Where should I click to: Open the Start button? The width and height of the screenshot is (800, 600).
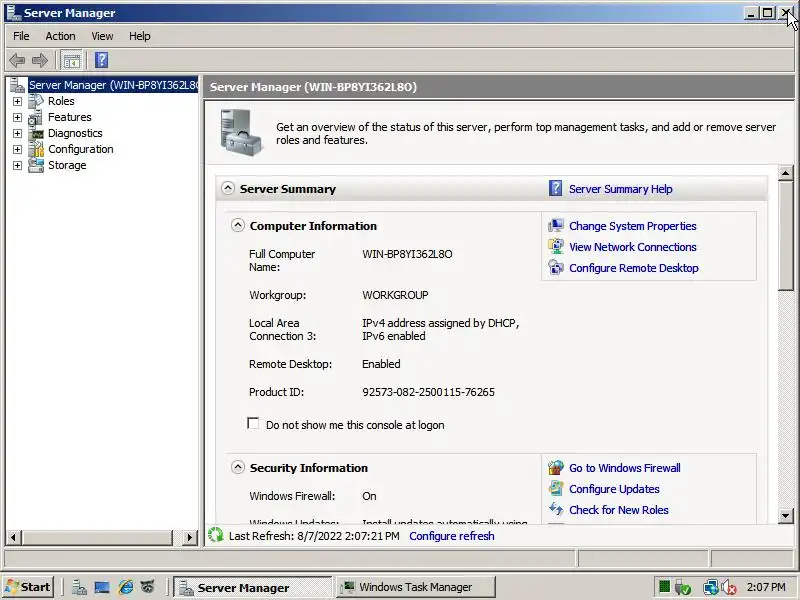pyautogui.click(x=29, y=587)
